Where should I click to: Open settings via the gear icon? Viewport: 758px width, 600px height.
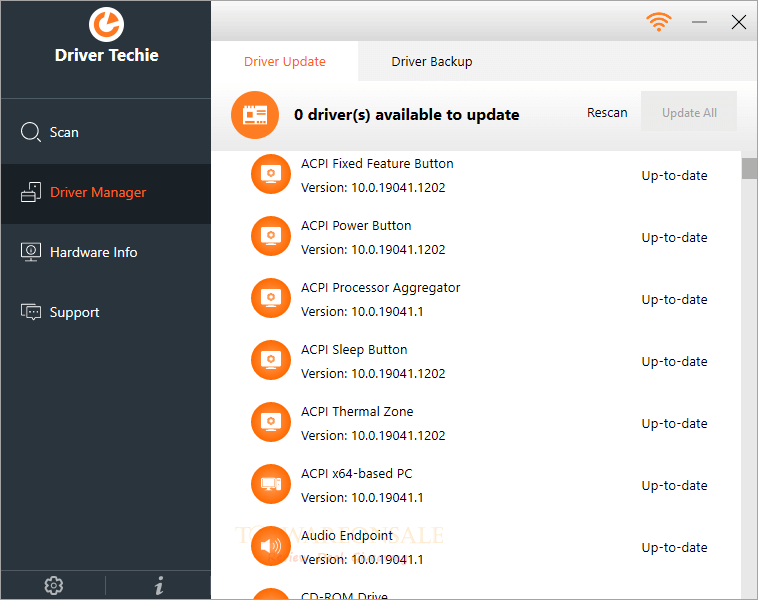pyautogui.click(x=54, y=585)
